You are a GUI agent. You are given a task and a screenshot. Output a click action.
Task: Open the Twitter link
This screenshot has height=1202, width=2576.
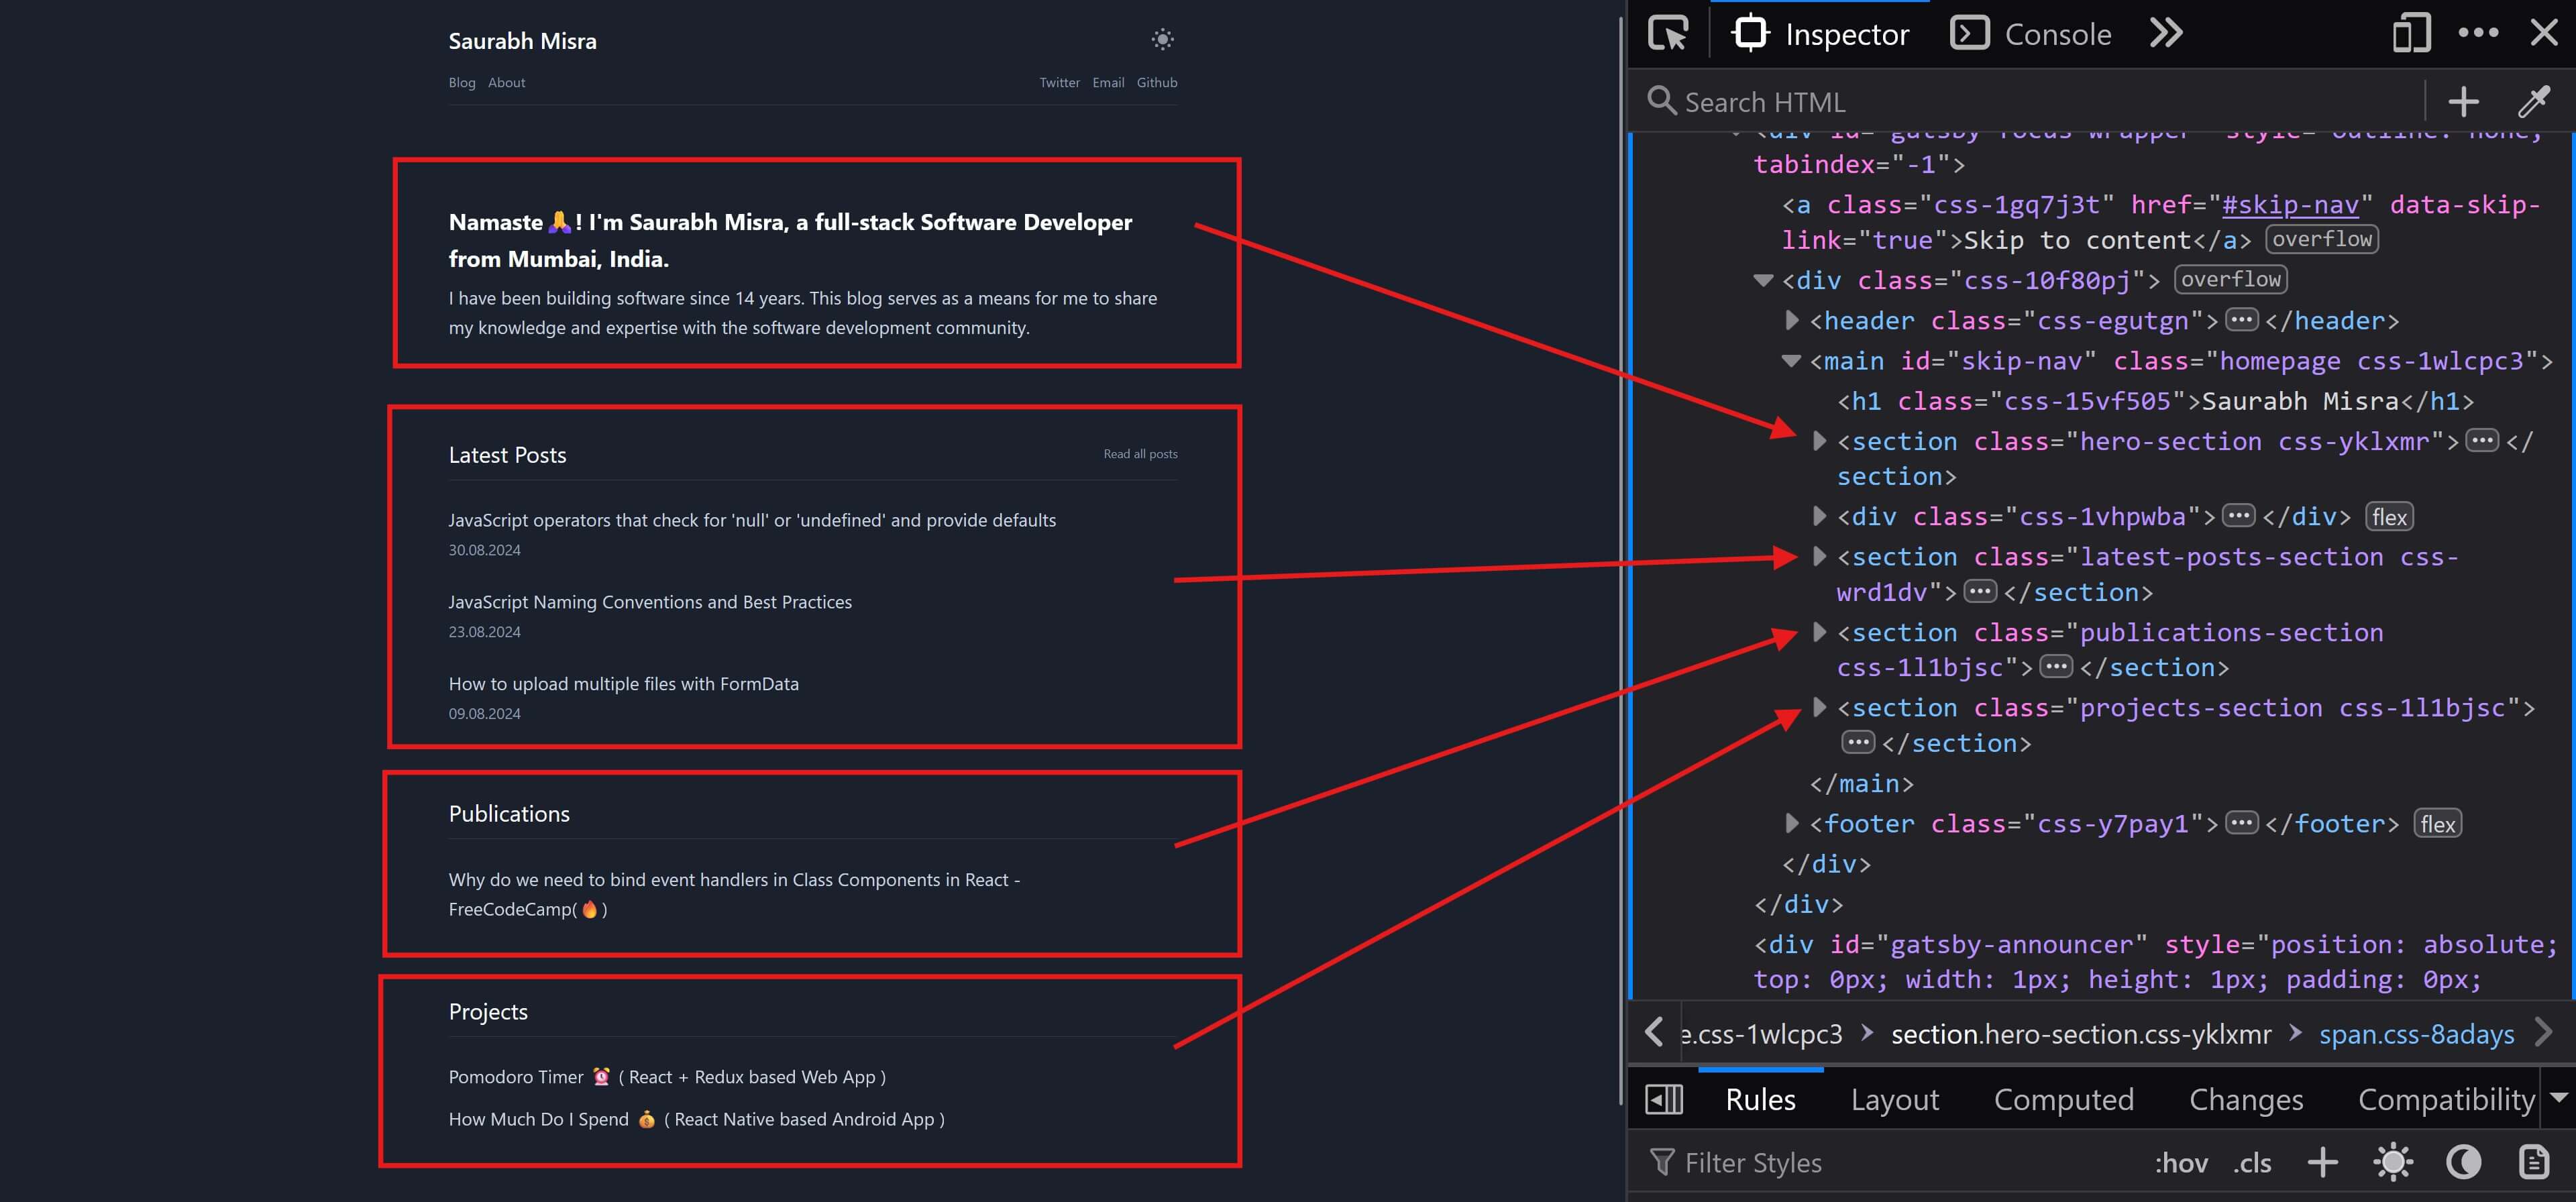pos(1059,82)
